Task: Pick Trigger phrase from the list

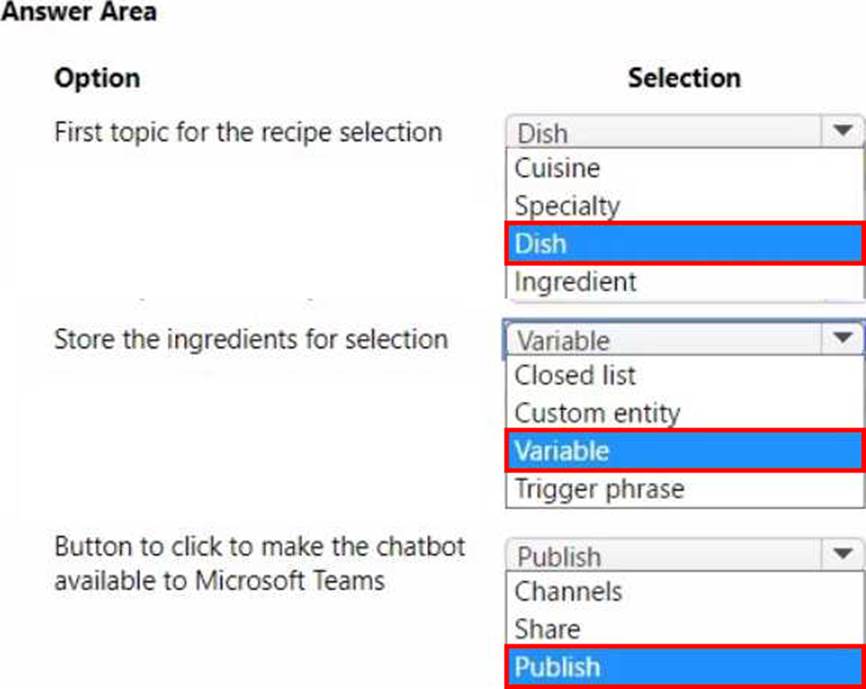Action: 599,489
